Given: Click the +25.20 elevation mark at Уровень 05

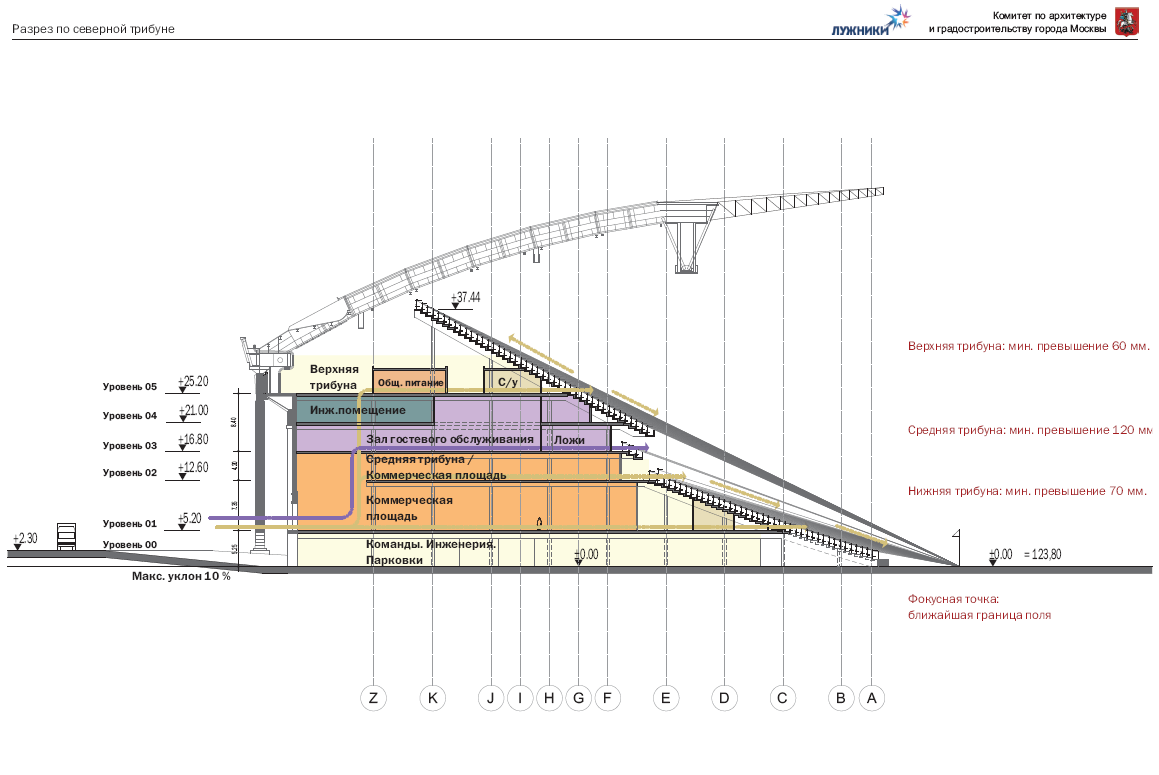Looking at the screenshot, I should click(x=193, y=383).
